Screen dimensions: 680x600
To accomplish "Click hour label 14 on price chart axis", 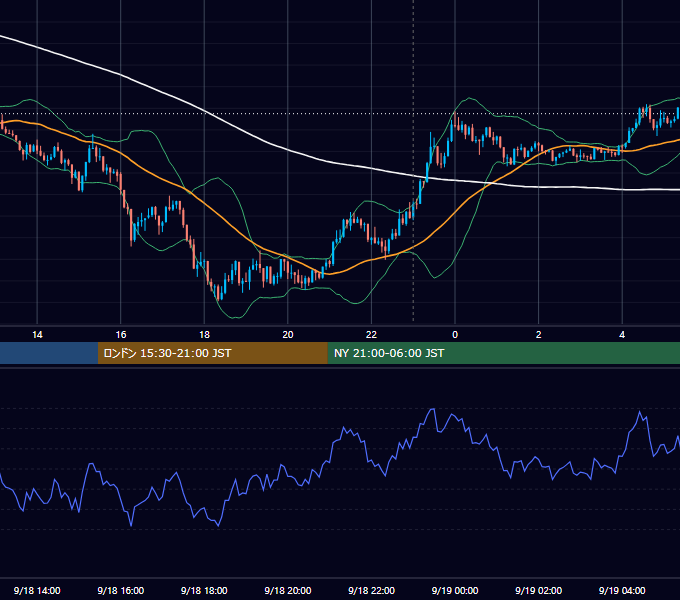I will pos(37,335).
